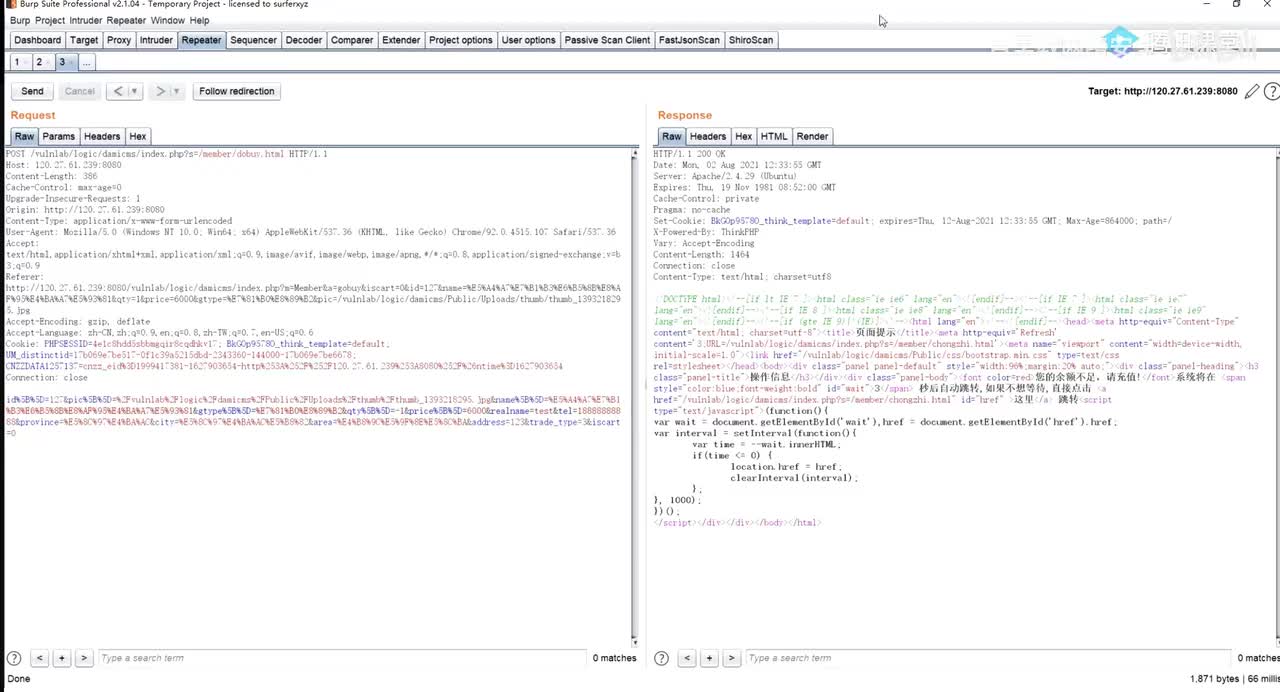Switch to the Intruder tool tab
1280x692 pixels.
tap(156, 40)
